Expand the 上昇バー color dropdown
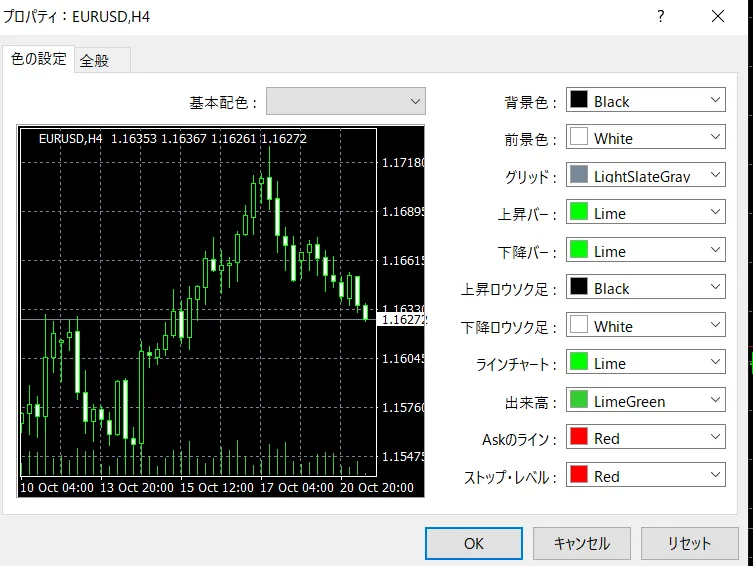753x566 pixels. [645, 212]
